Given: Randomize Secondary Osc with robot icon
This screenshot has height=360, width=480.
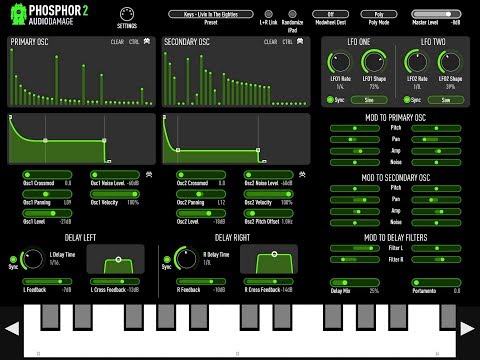Looking at the screenshot, I should click(300, 41).
